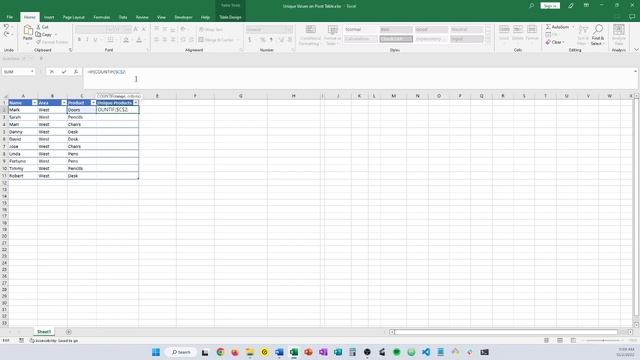The height and width of the screenshot is (360, 640).
Task: Open Visual Studio Code from the taskbar
Action: point(426,352)
